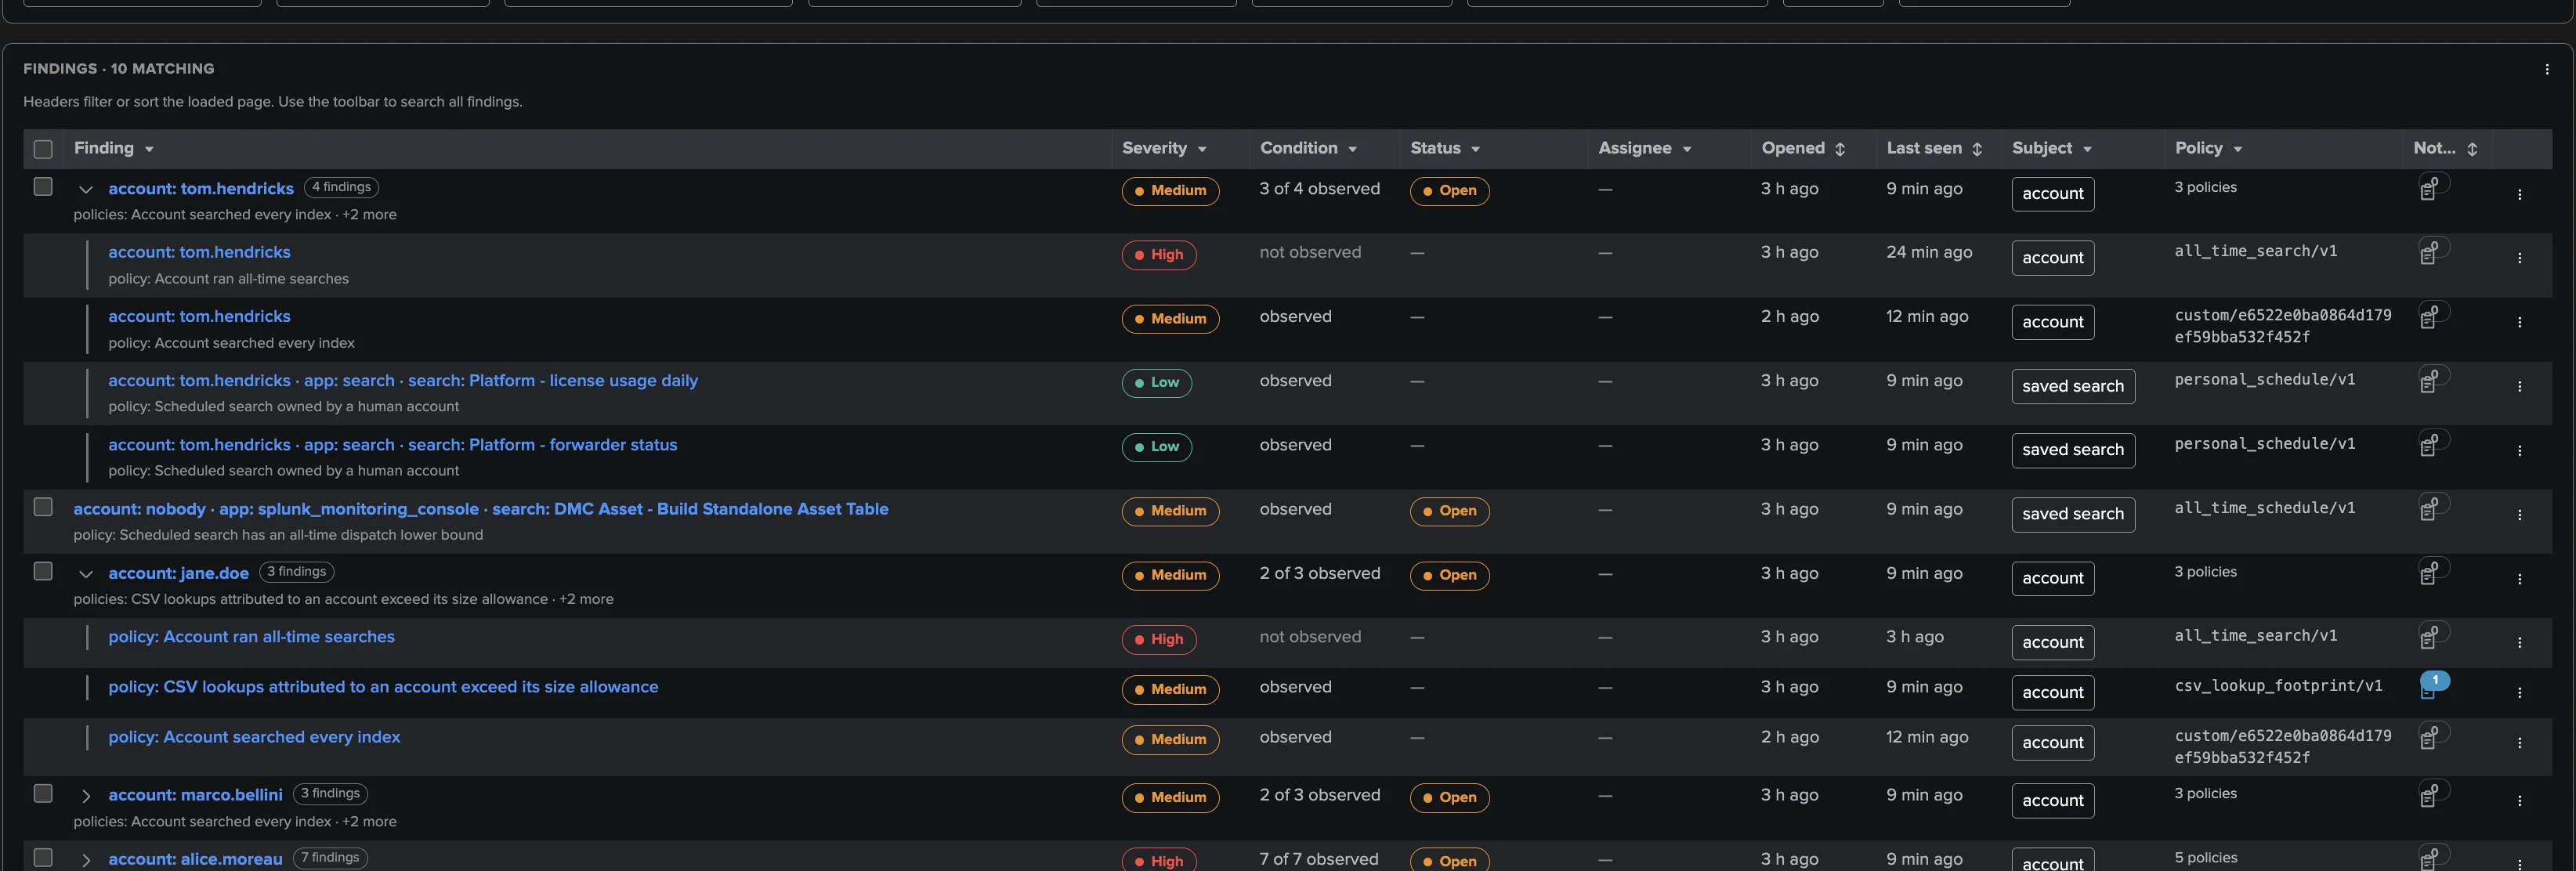Expand the marco.bellini findings group

(x=86, y=796)
